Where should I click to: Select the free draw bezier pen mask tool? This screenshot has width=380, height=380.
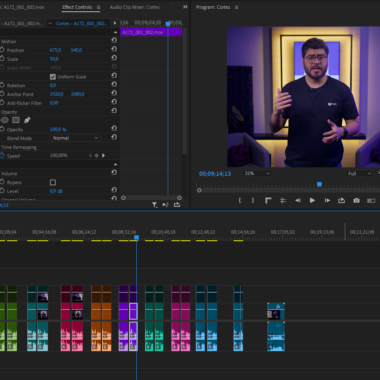(x=27, y=120)
